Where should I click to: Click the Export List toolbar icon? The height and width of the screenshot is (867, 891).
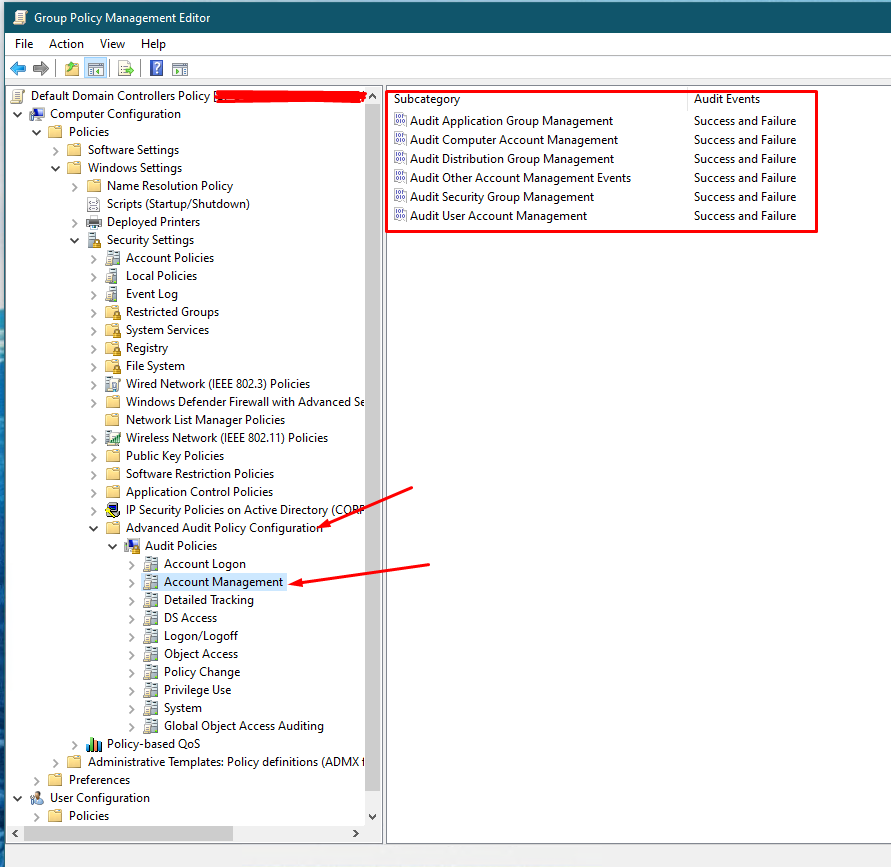[126, 69]
